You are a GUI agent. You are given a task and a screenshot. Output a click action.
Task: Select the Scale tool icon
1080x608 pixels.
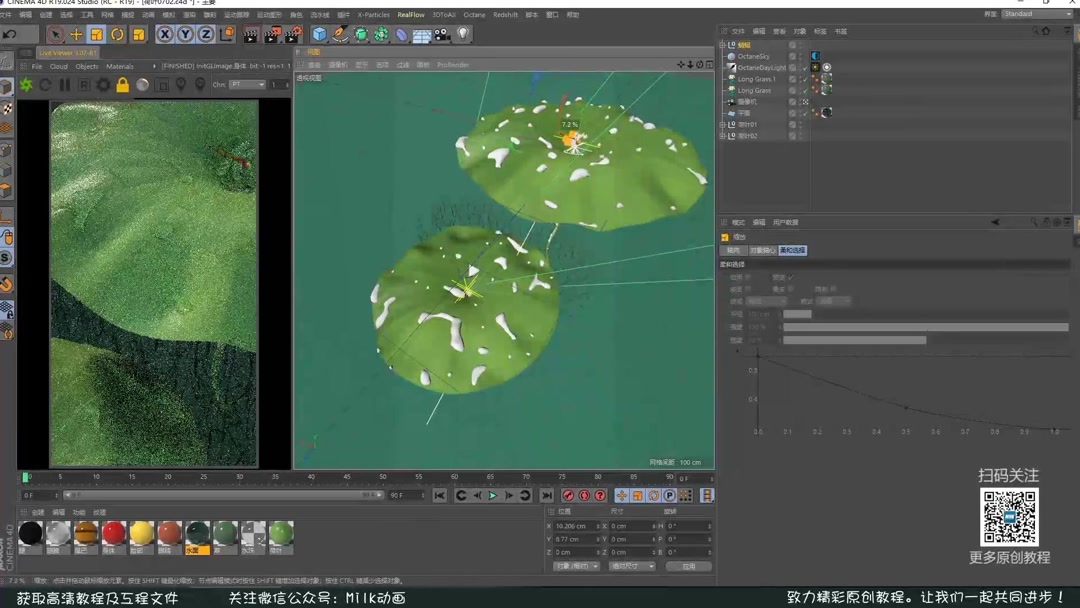coord(97,33)
